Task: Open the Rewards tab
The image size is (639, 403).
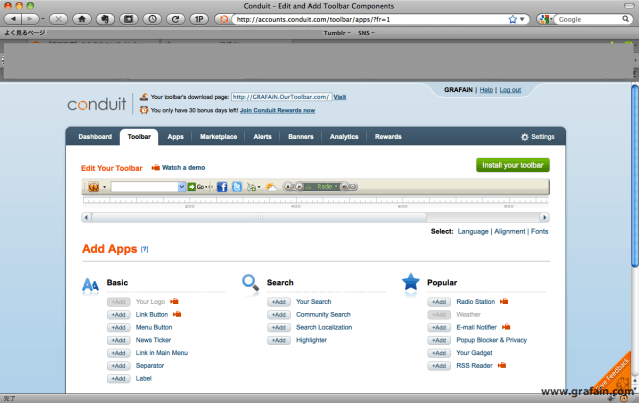Action: 388,137
